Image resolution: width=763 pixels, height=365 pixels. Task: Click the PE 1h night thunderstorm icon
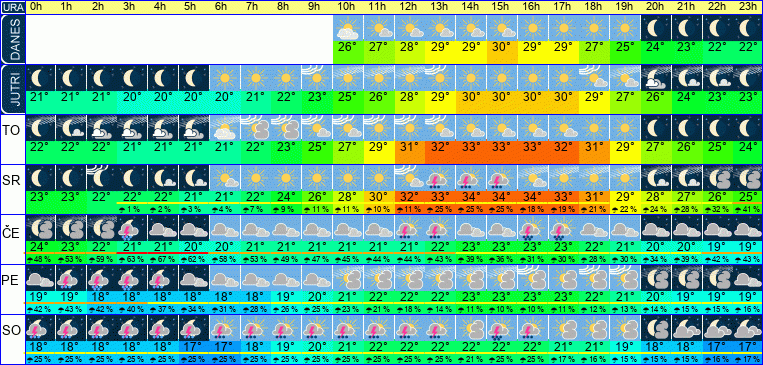click(71, 278)
